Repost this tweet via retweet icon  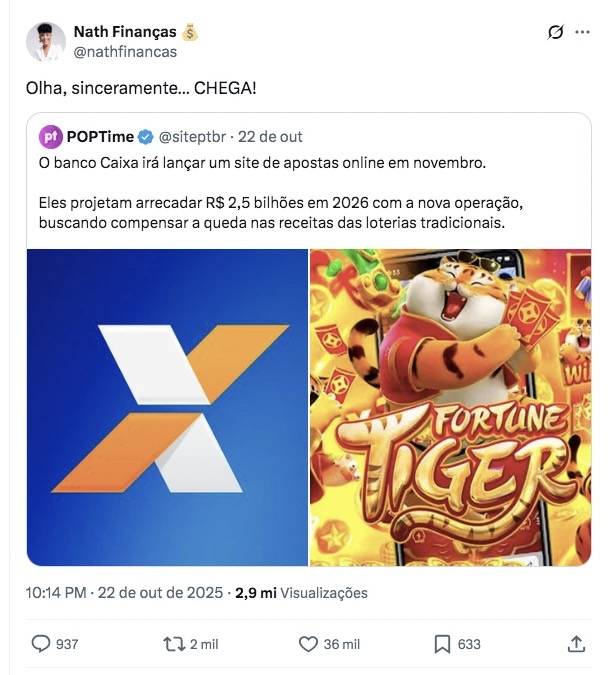click(x=173, y=644)
